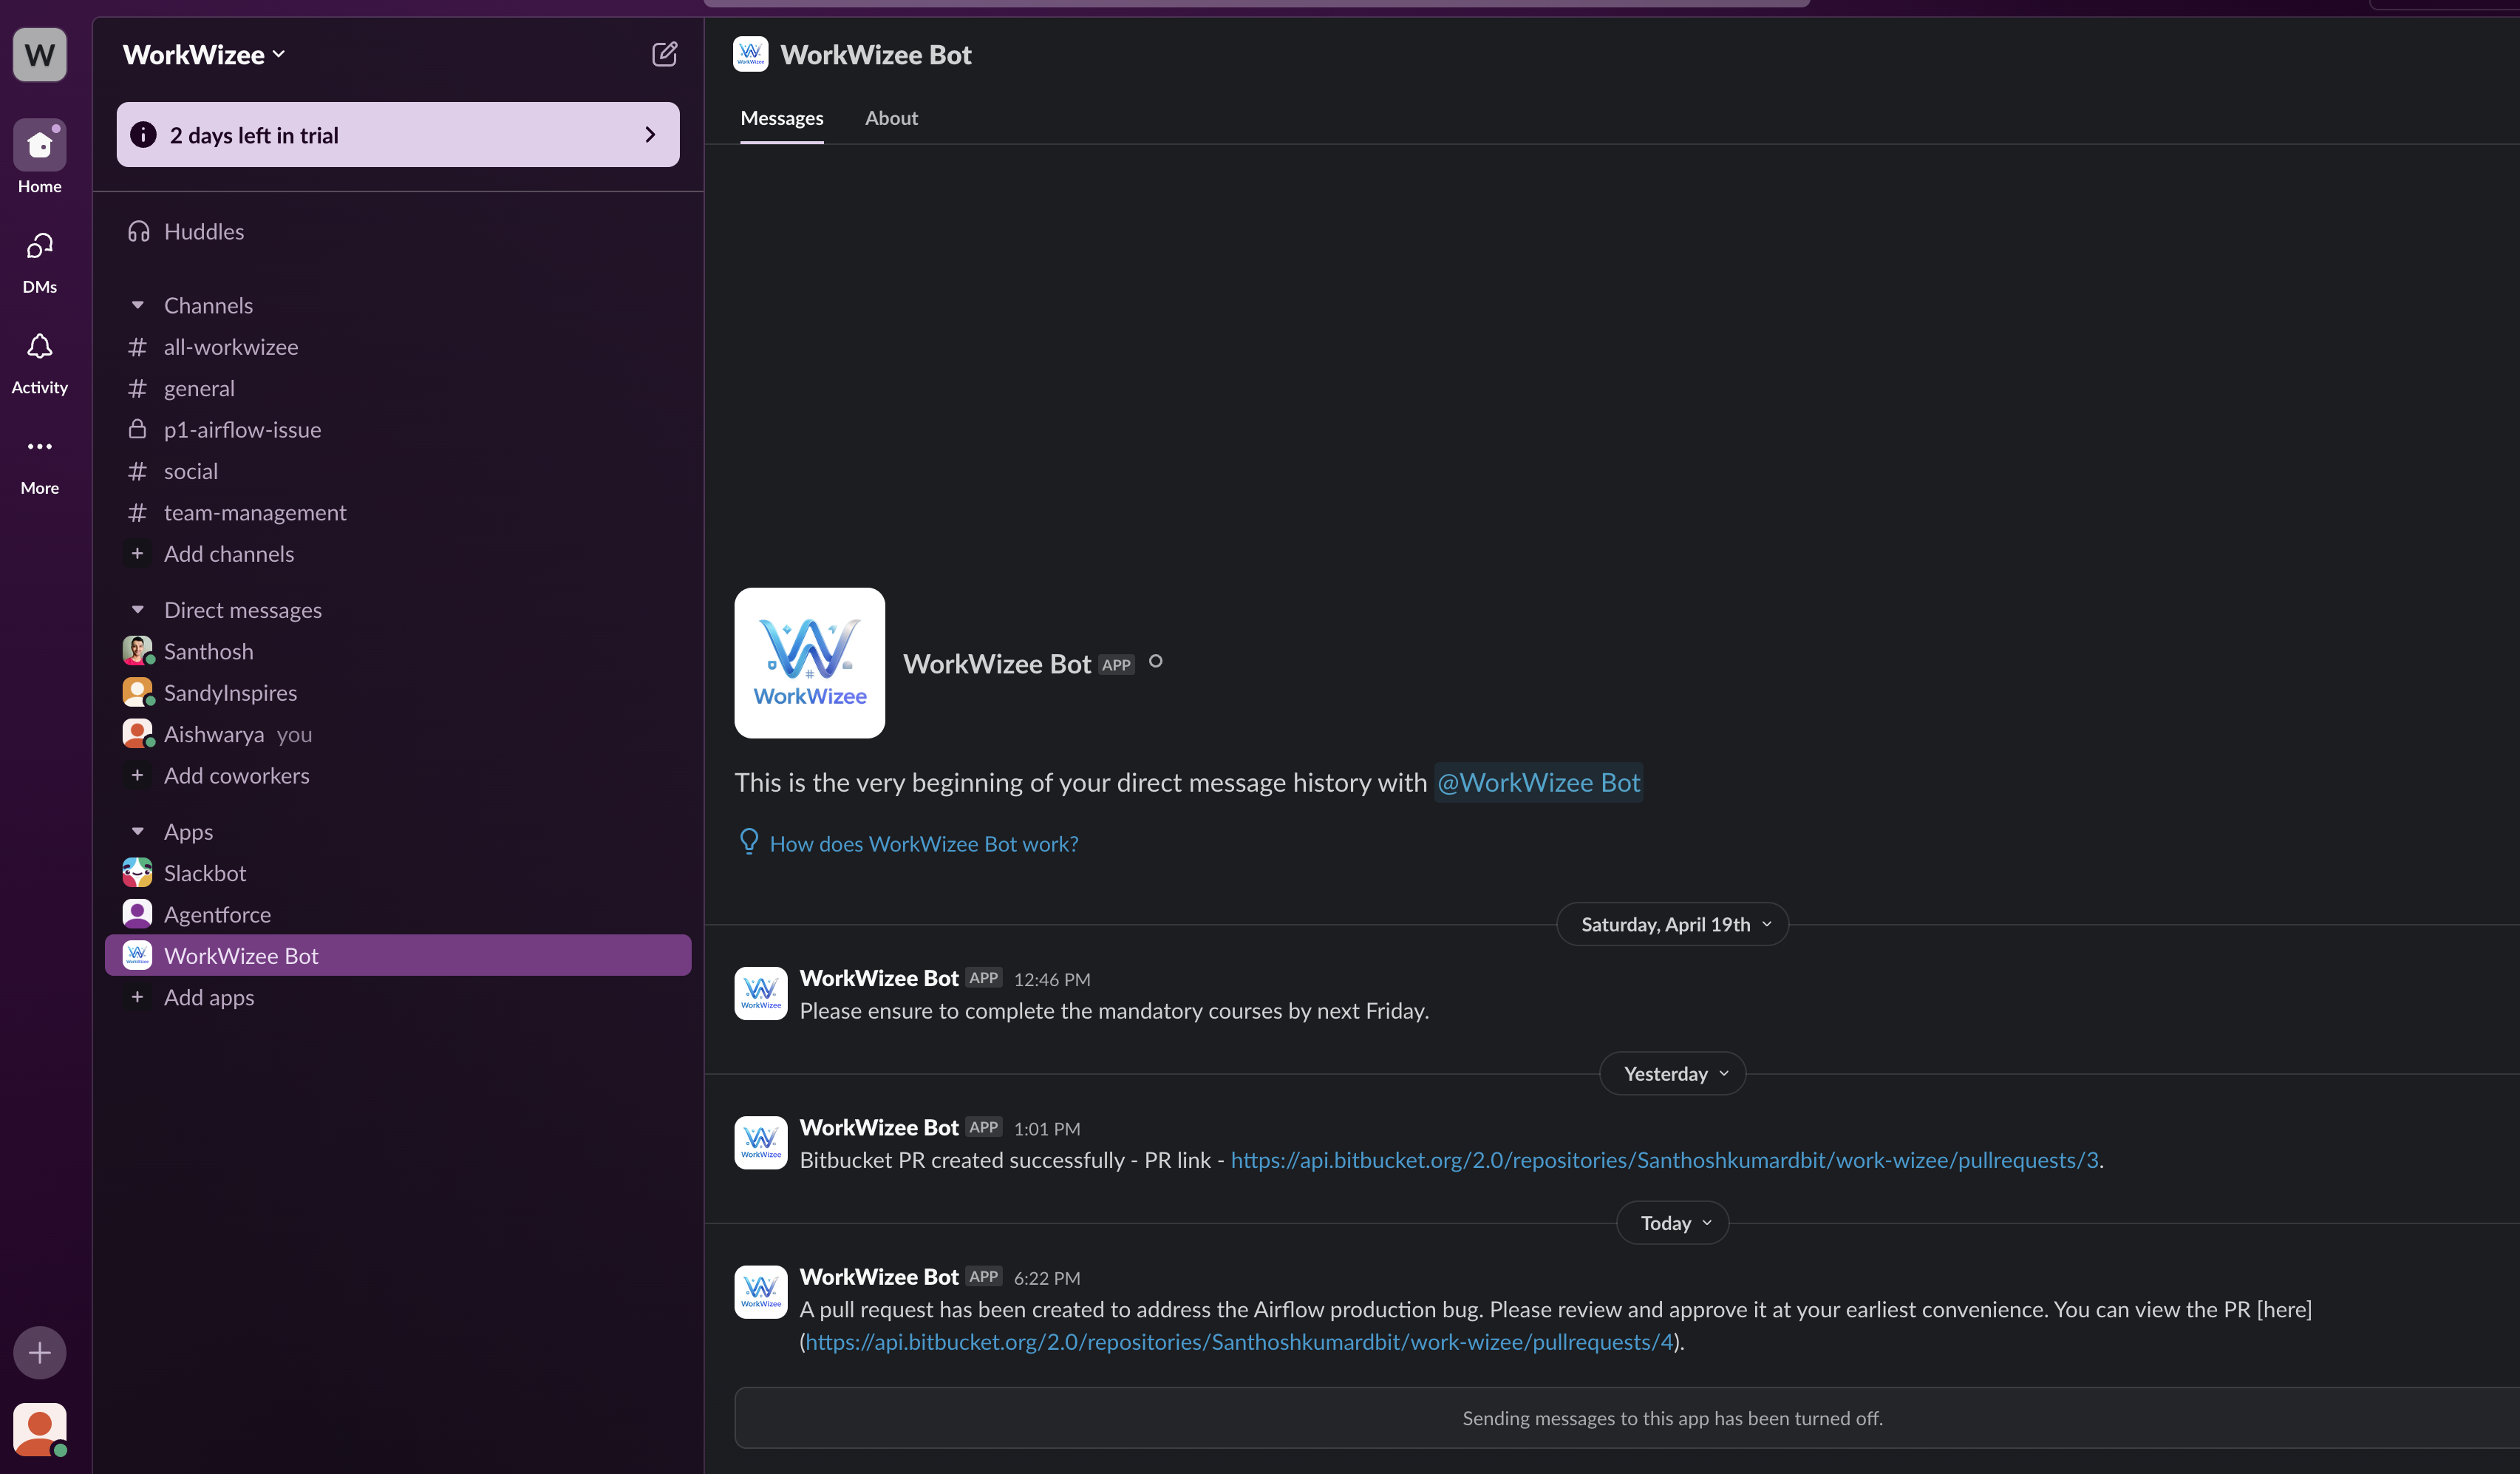Collapse the Apps section

coord(138,832)
